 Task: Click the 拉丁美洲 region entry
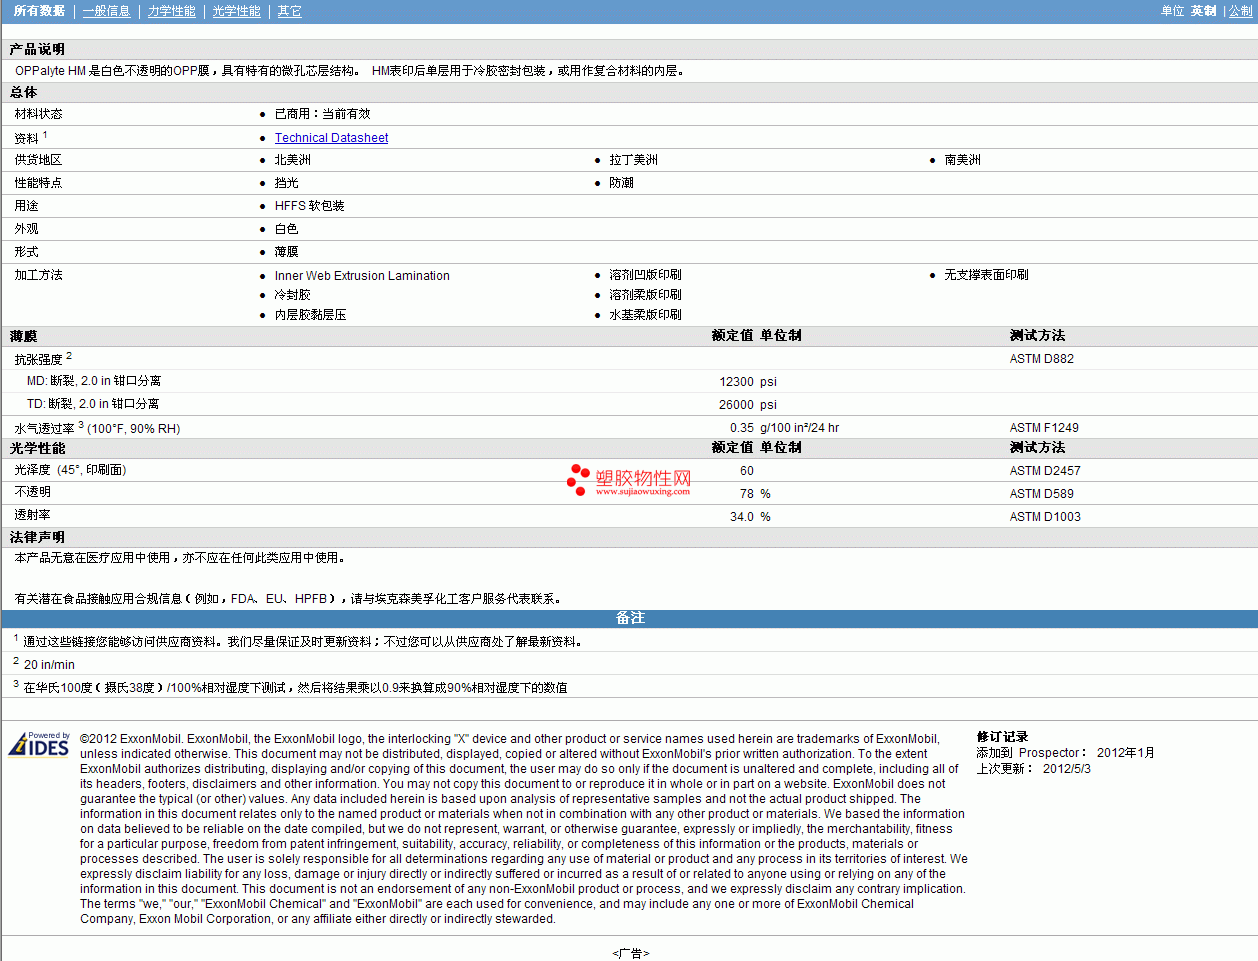point(634,160)
